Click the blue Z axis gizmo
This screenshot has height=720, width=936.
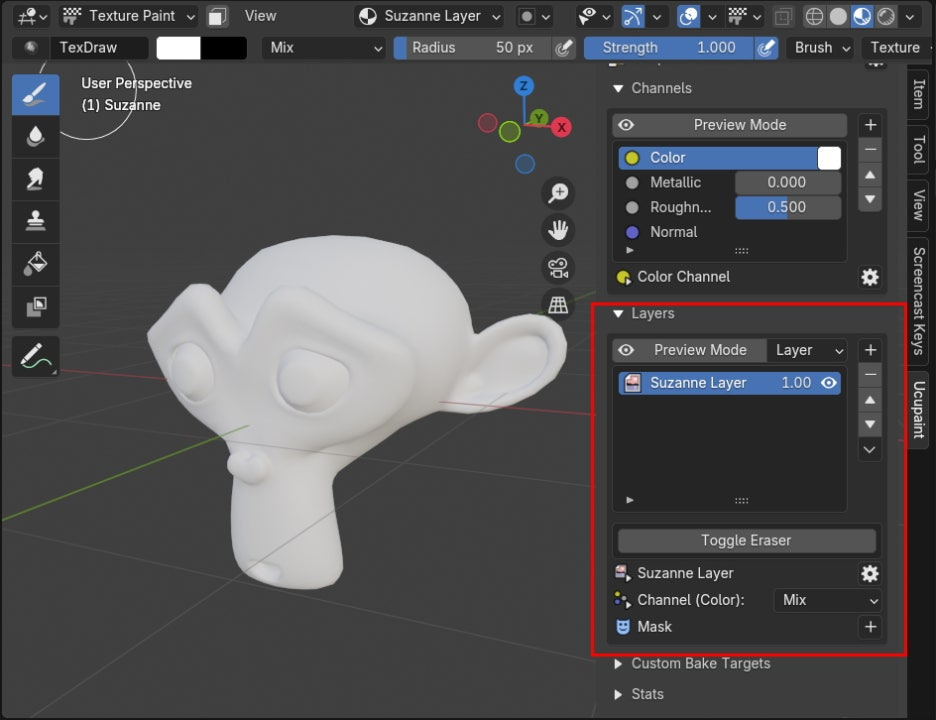(524, 86)
